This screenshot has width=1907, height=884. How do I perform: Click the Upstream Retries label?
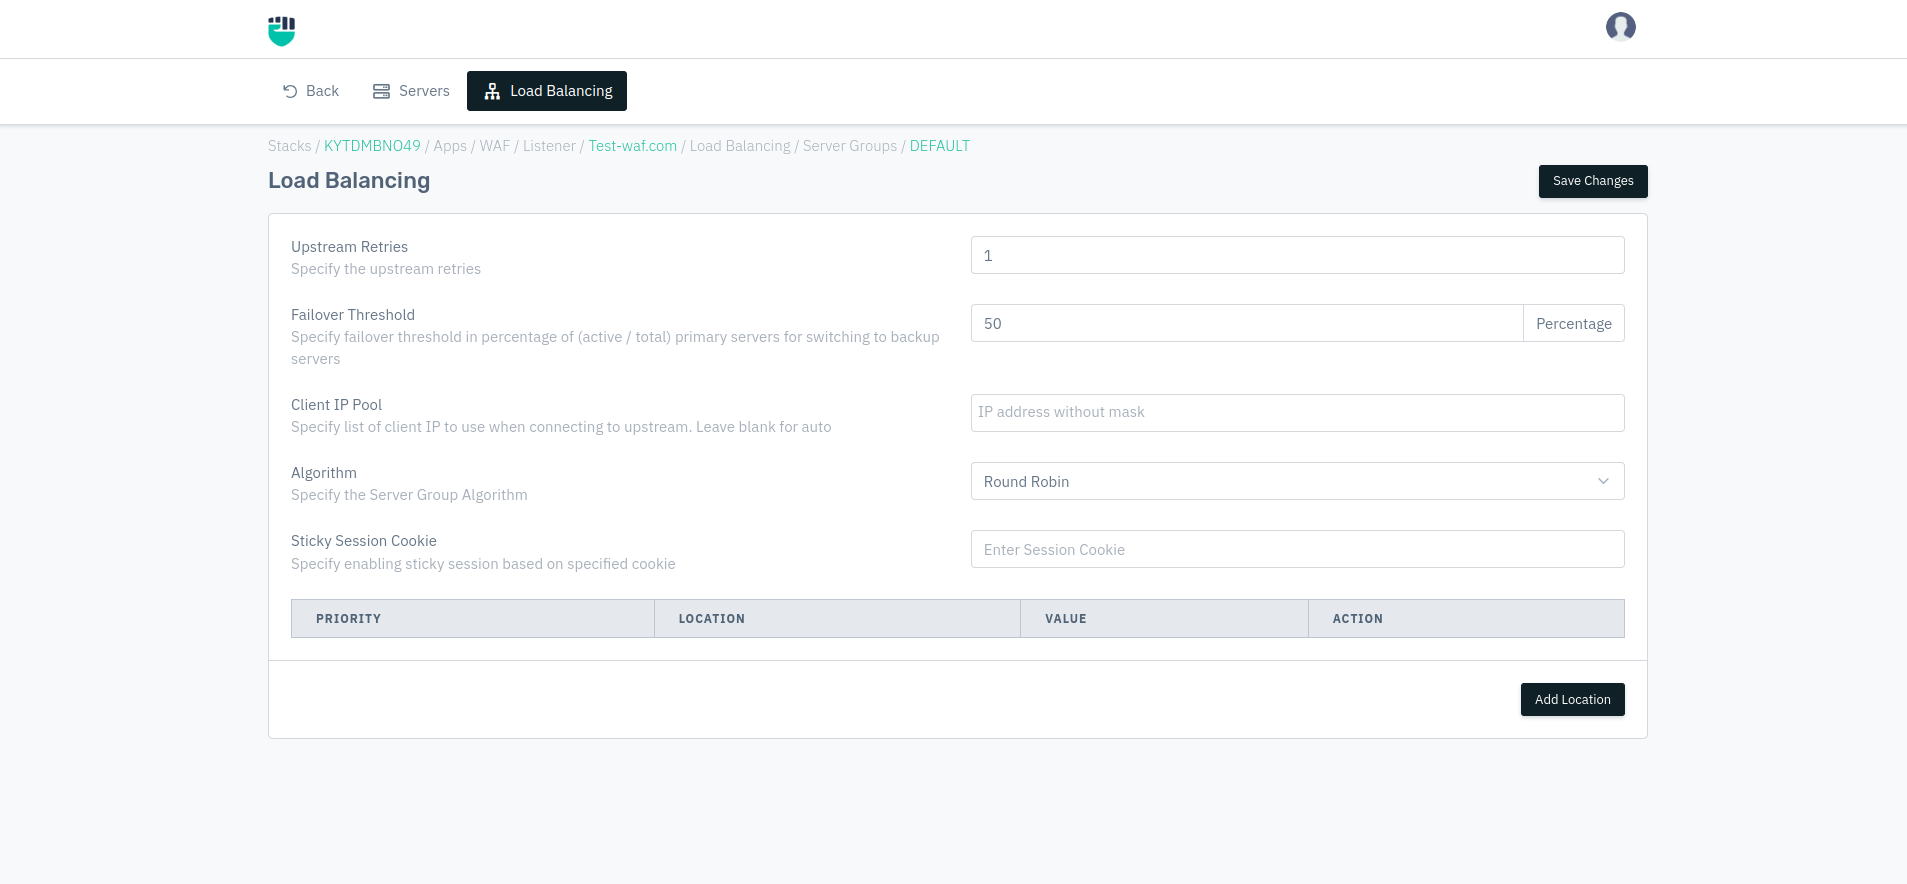(x=349, y=247)
